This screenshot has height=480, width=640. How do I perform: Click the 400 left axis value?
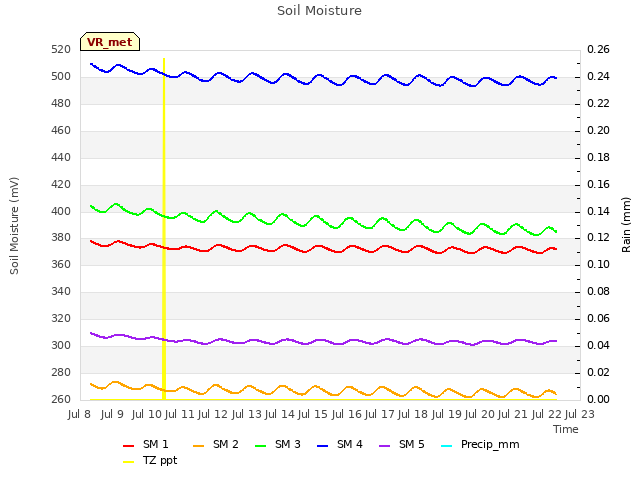(x=61, y=211)
